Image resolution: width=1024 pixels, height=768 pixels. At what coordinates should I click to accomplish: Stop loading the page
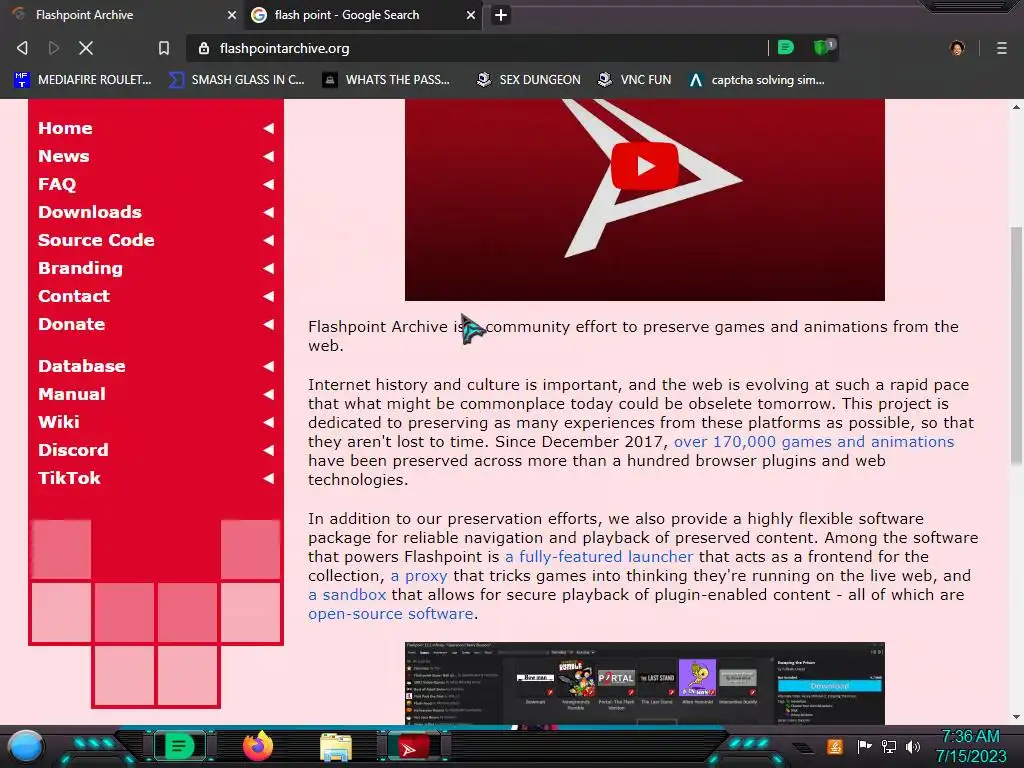(x=86, y=48)
